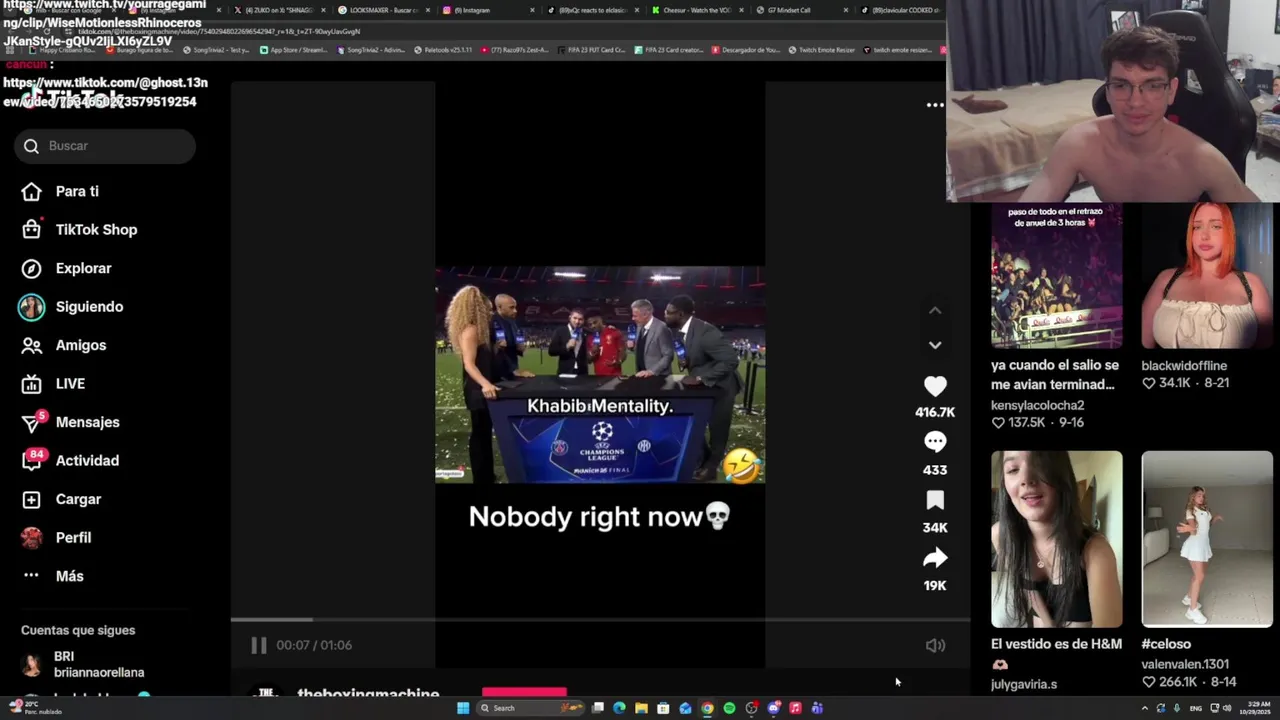Image resolution: width=1280 pixels, height=720 pixels.
Task: Save video with bookmark icon
Action: 935,500
